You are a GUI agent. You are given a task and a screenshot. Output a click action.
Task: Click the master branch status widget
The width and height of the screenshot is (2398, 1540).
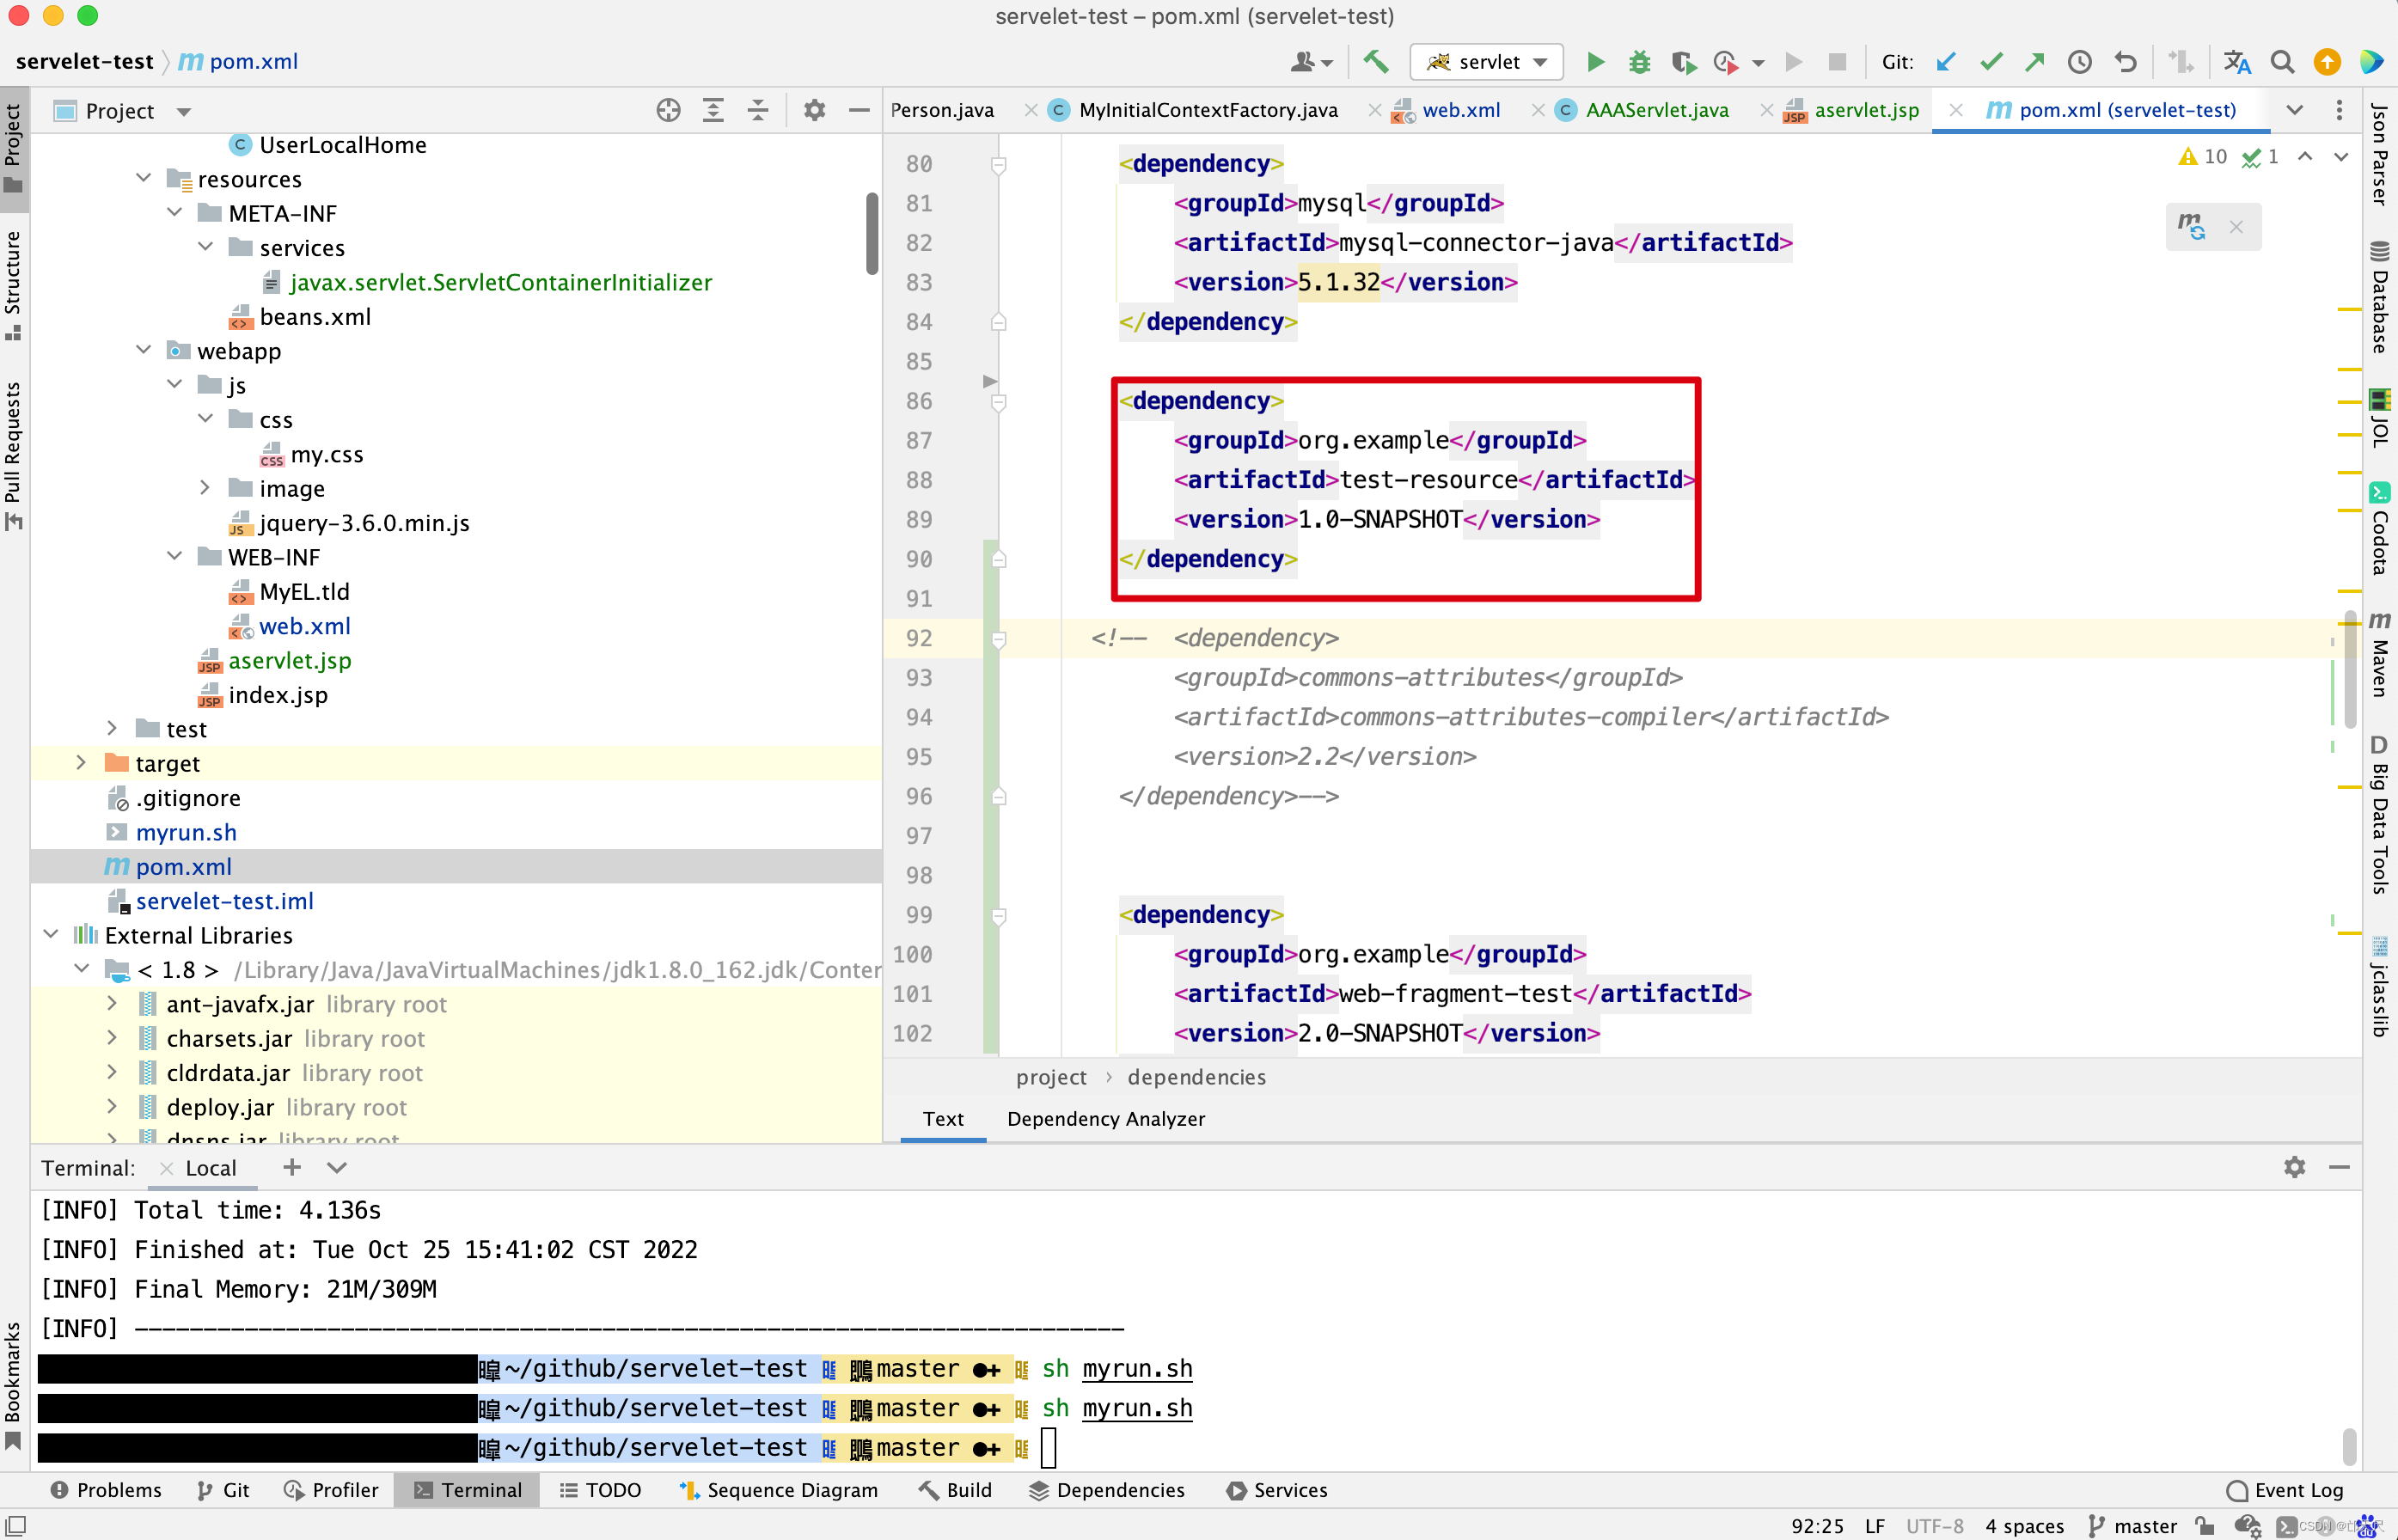click(x=2134, y=1525)
